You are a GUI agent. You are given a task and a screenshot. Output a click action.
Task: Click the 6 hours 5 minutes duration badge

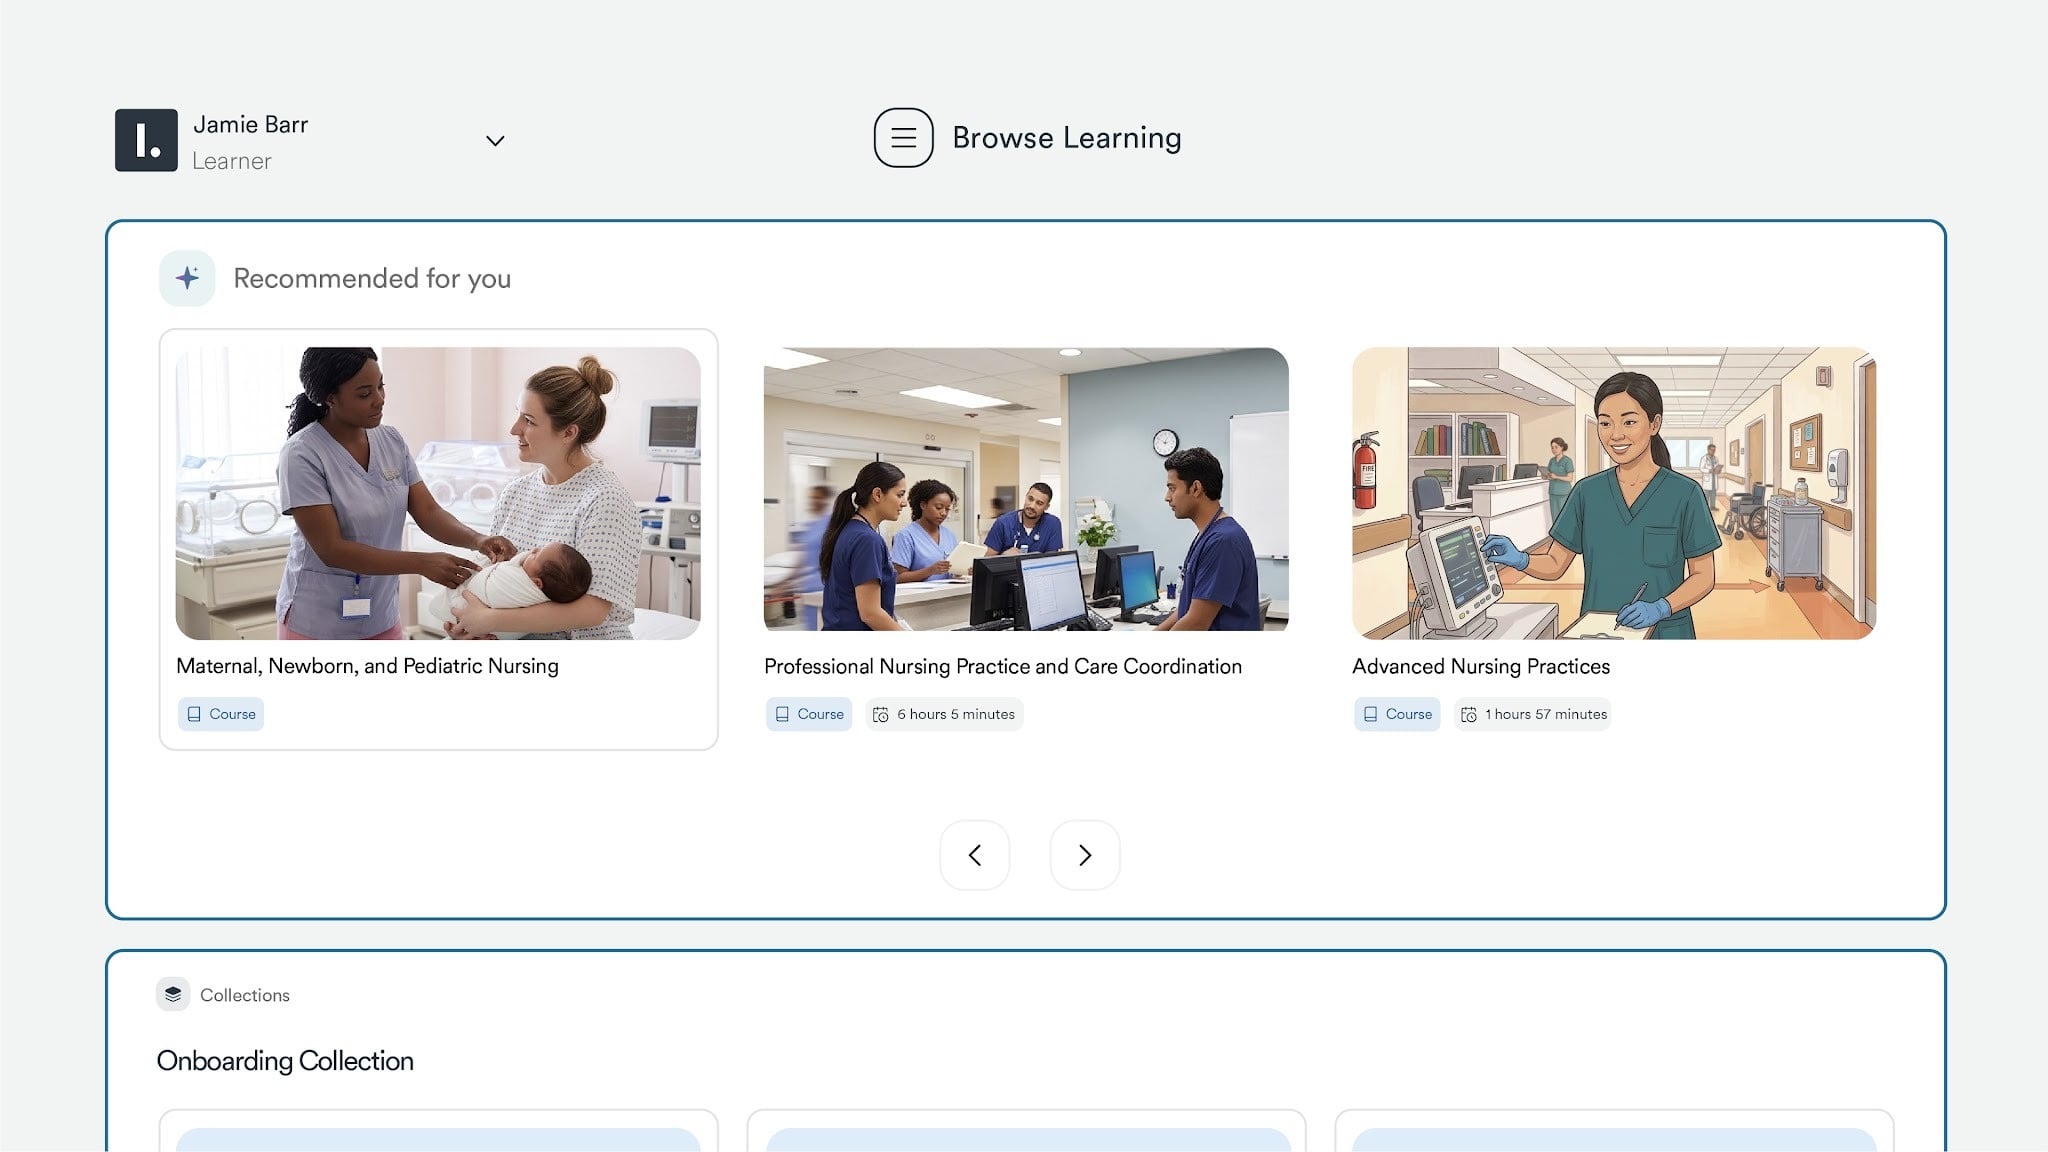pos(944,714)
